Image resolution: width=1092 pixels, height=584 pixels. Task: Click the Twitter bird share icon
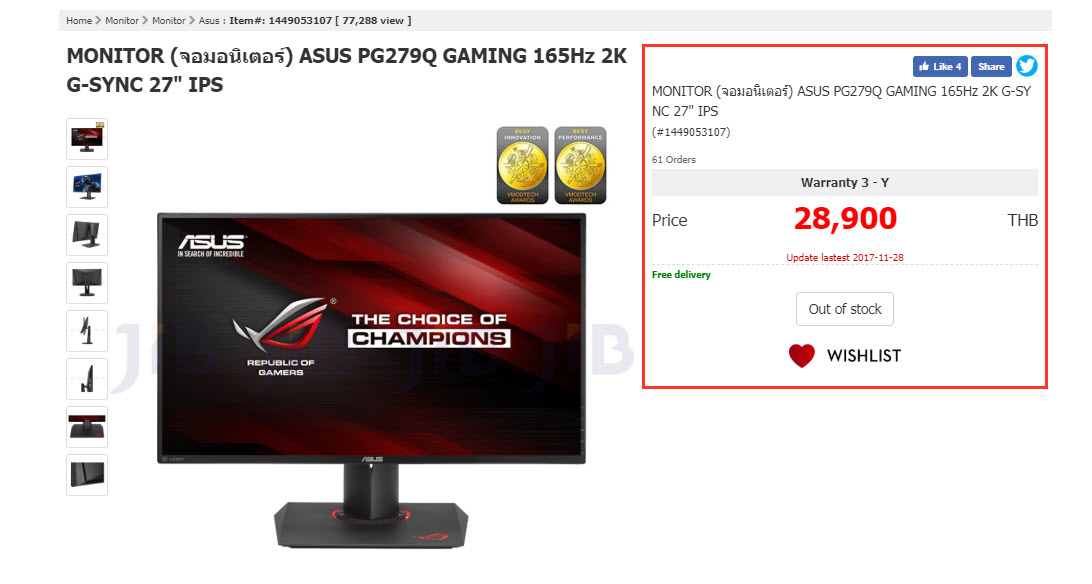1027,66
